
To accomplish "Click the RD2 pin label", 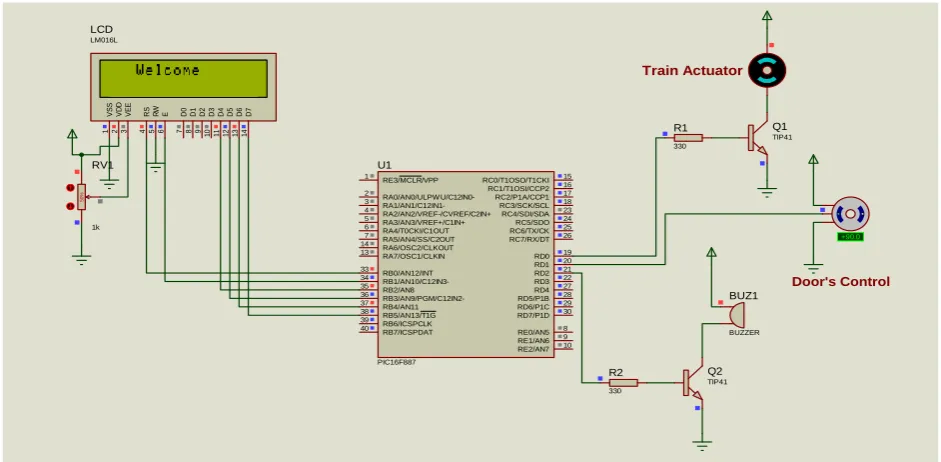I will (x=541, y=273).
